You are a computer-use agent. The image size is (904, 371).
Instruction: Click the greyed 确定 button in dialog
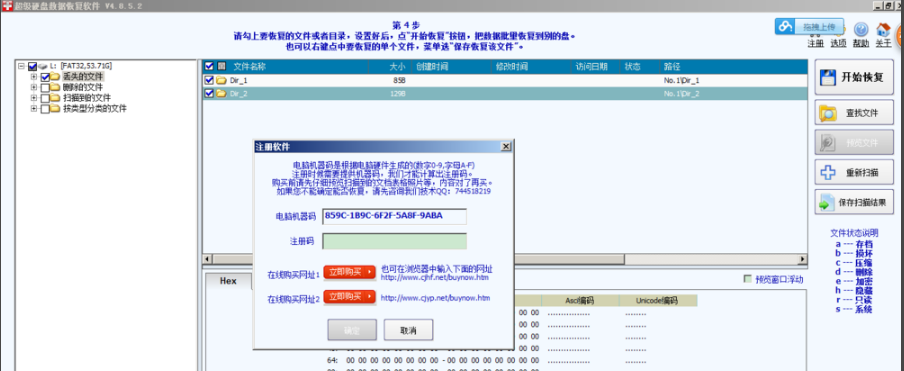(x=352, y=330)
